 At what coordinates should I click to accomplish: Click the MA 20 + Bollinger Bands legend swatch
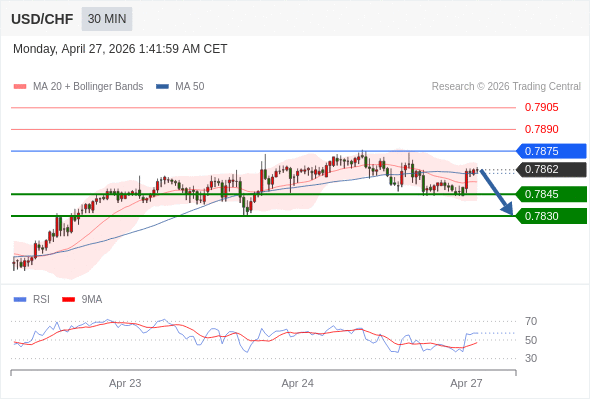pyautogui.click(x=20, y=87)
